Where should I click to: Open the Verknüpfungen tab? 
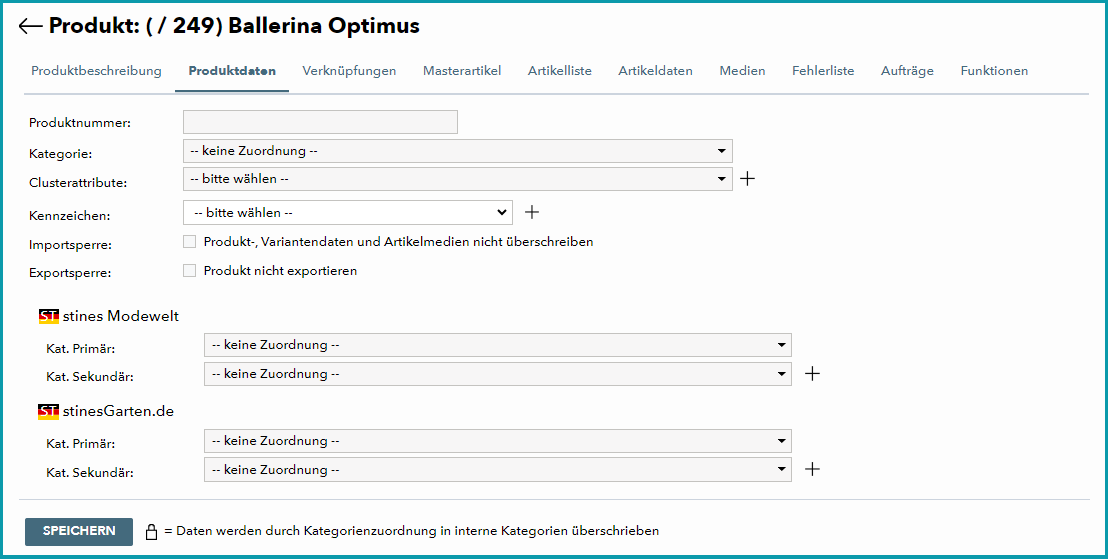[x=349, y=71]
